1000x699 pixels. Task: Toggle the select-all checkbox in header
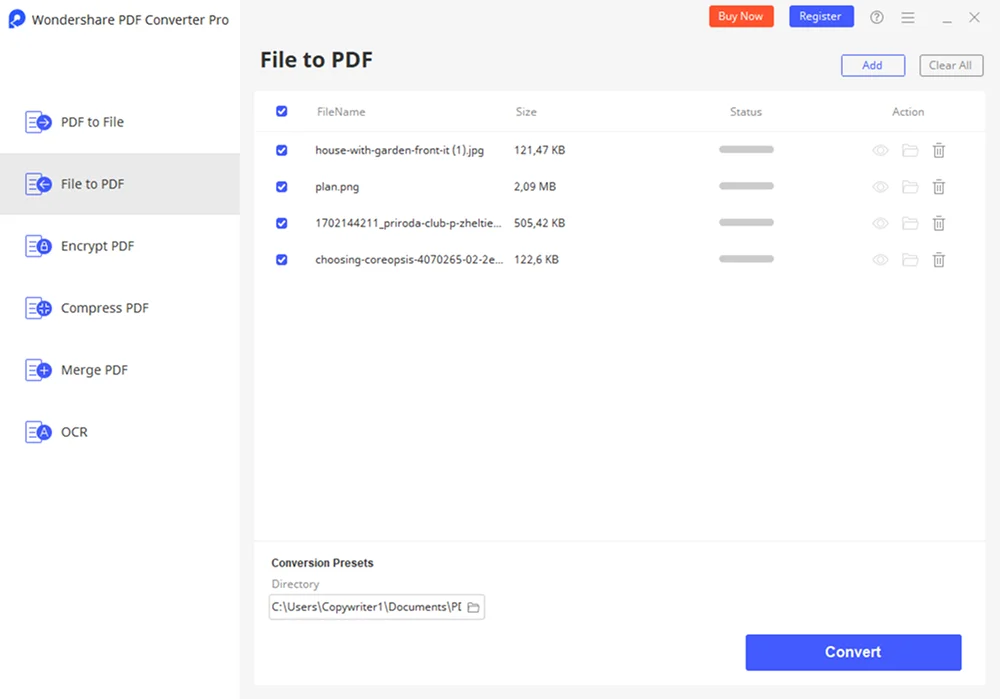click(281, 112)
